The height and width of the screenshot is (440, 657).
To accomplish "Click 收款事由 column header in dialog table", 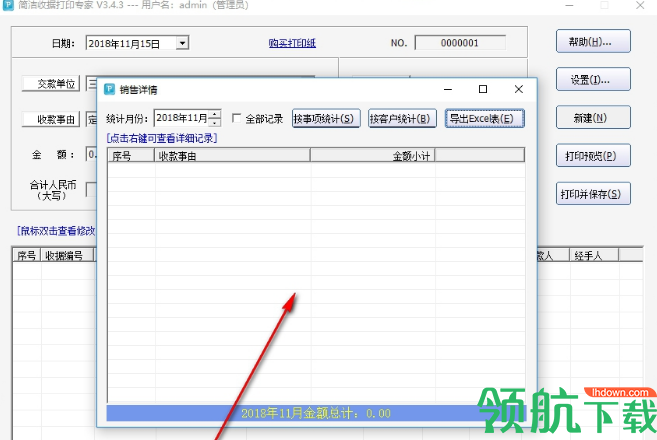I will 233,156.
